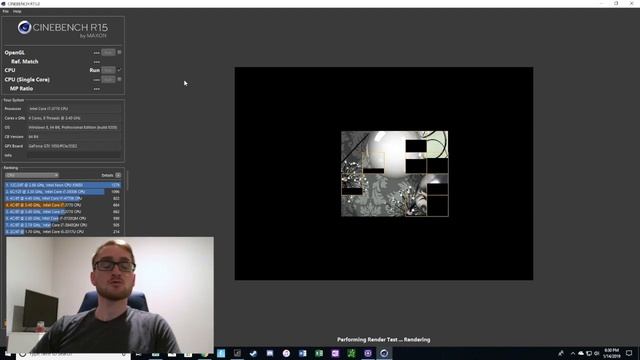Open the OneDrive cloud tray icon
This screenshot has height=360, width=640.
tap(581, 353)
